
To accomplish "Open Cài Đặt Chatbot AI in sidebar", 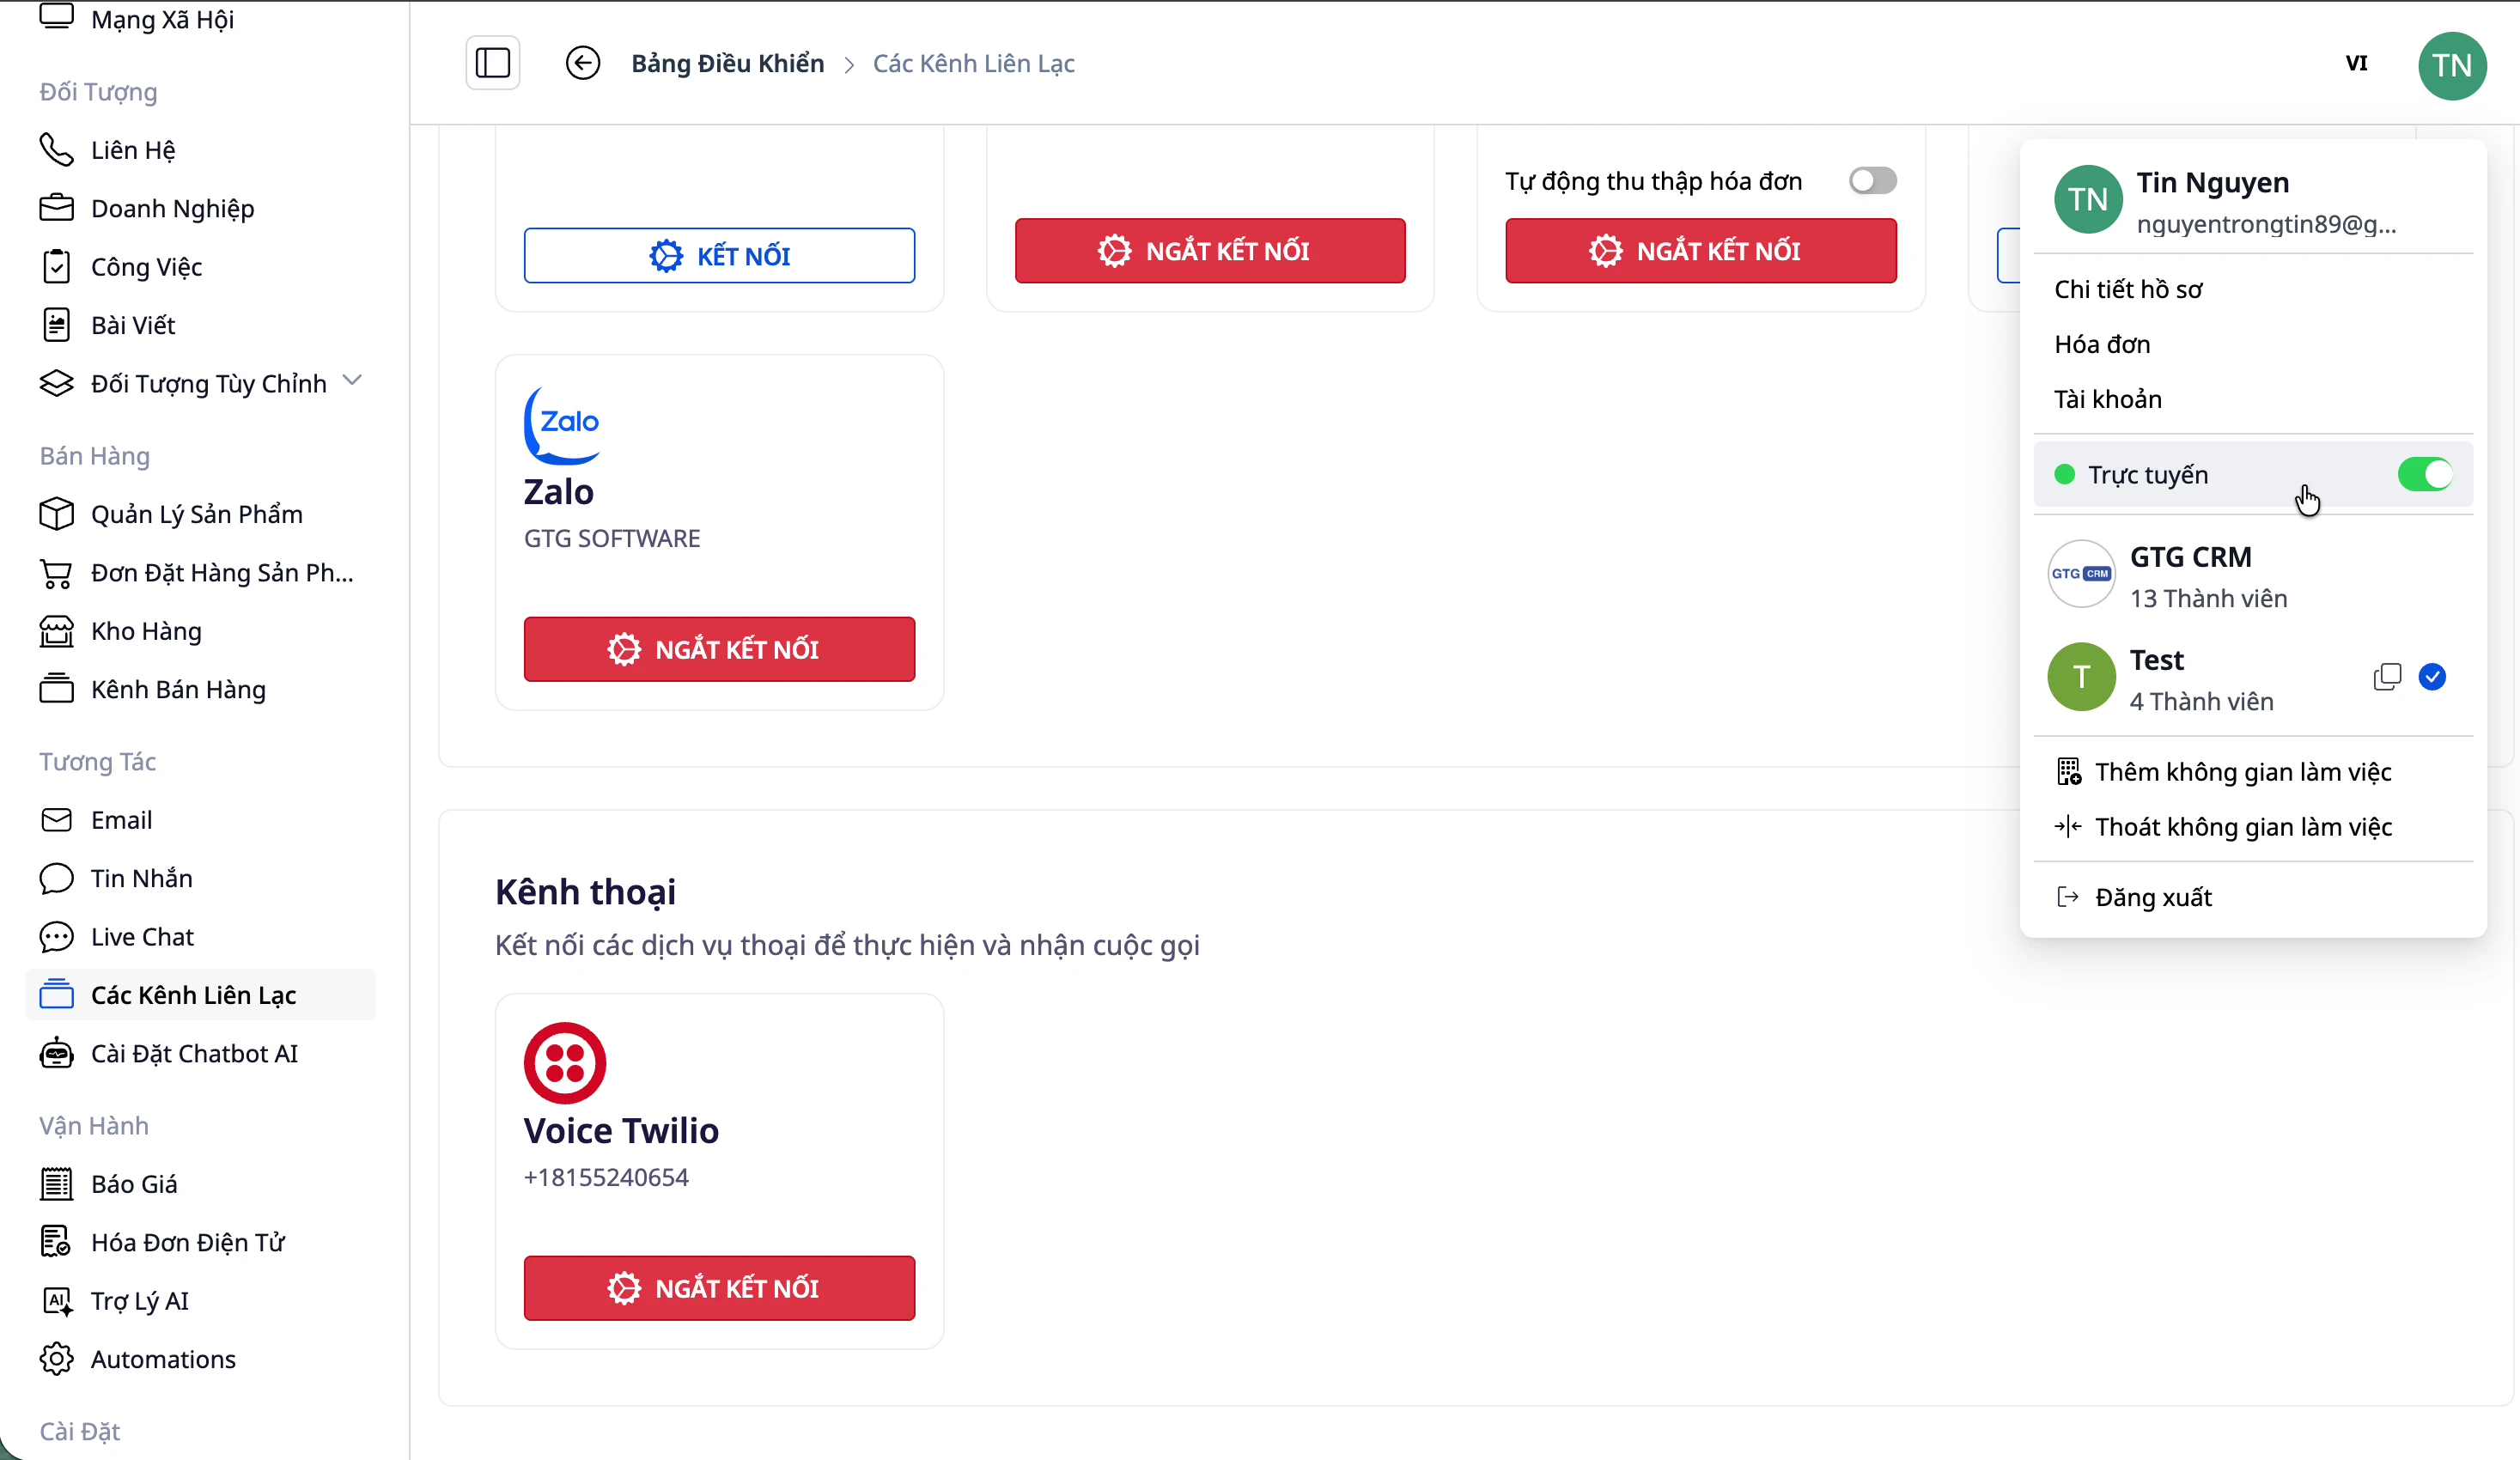I will tap(194, 1053).
